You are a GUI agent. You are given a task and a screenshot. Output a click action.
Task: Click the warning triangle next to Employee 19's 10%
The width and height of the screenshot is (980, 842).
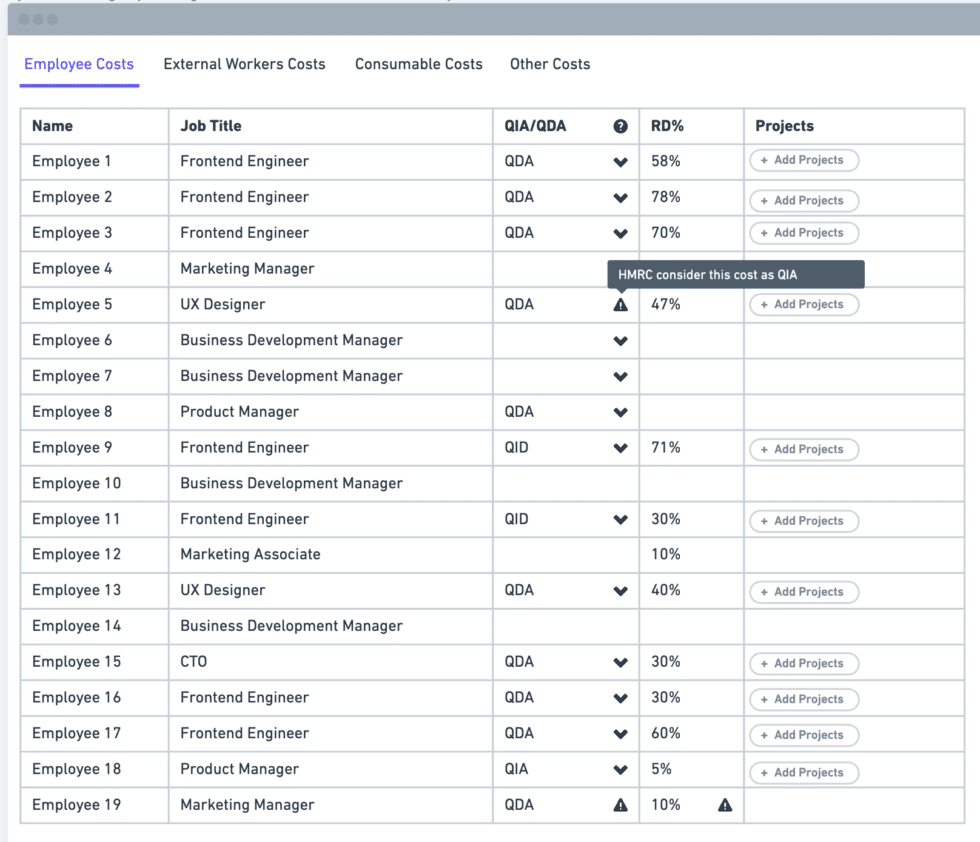click(x=725, y=805)
